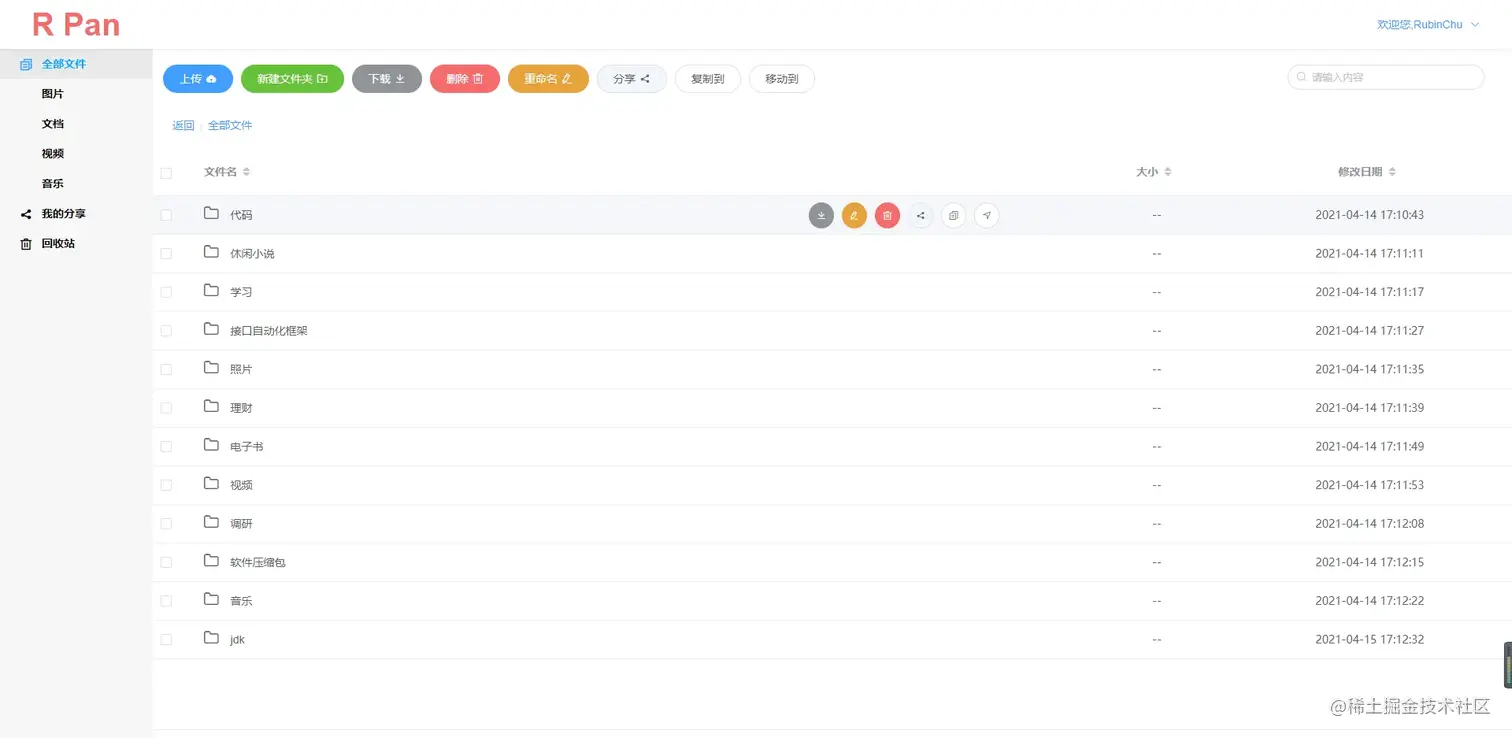Click the copy icon in the 代码 row
This screenshot has height=738, width=1512.
click(953, 215)
